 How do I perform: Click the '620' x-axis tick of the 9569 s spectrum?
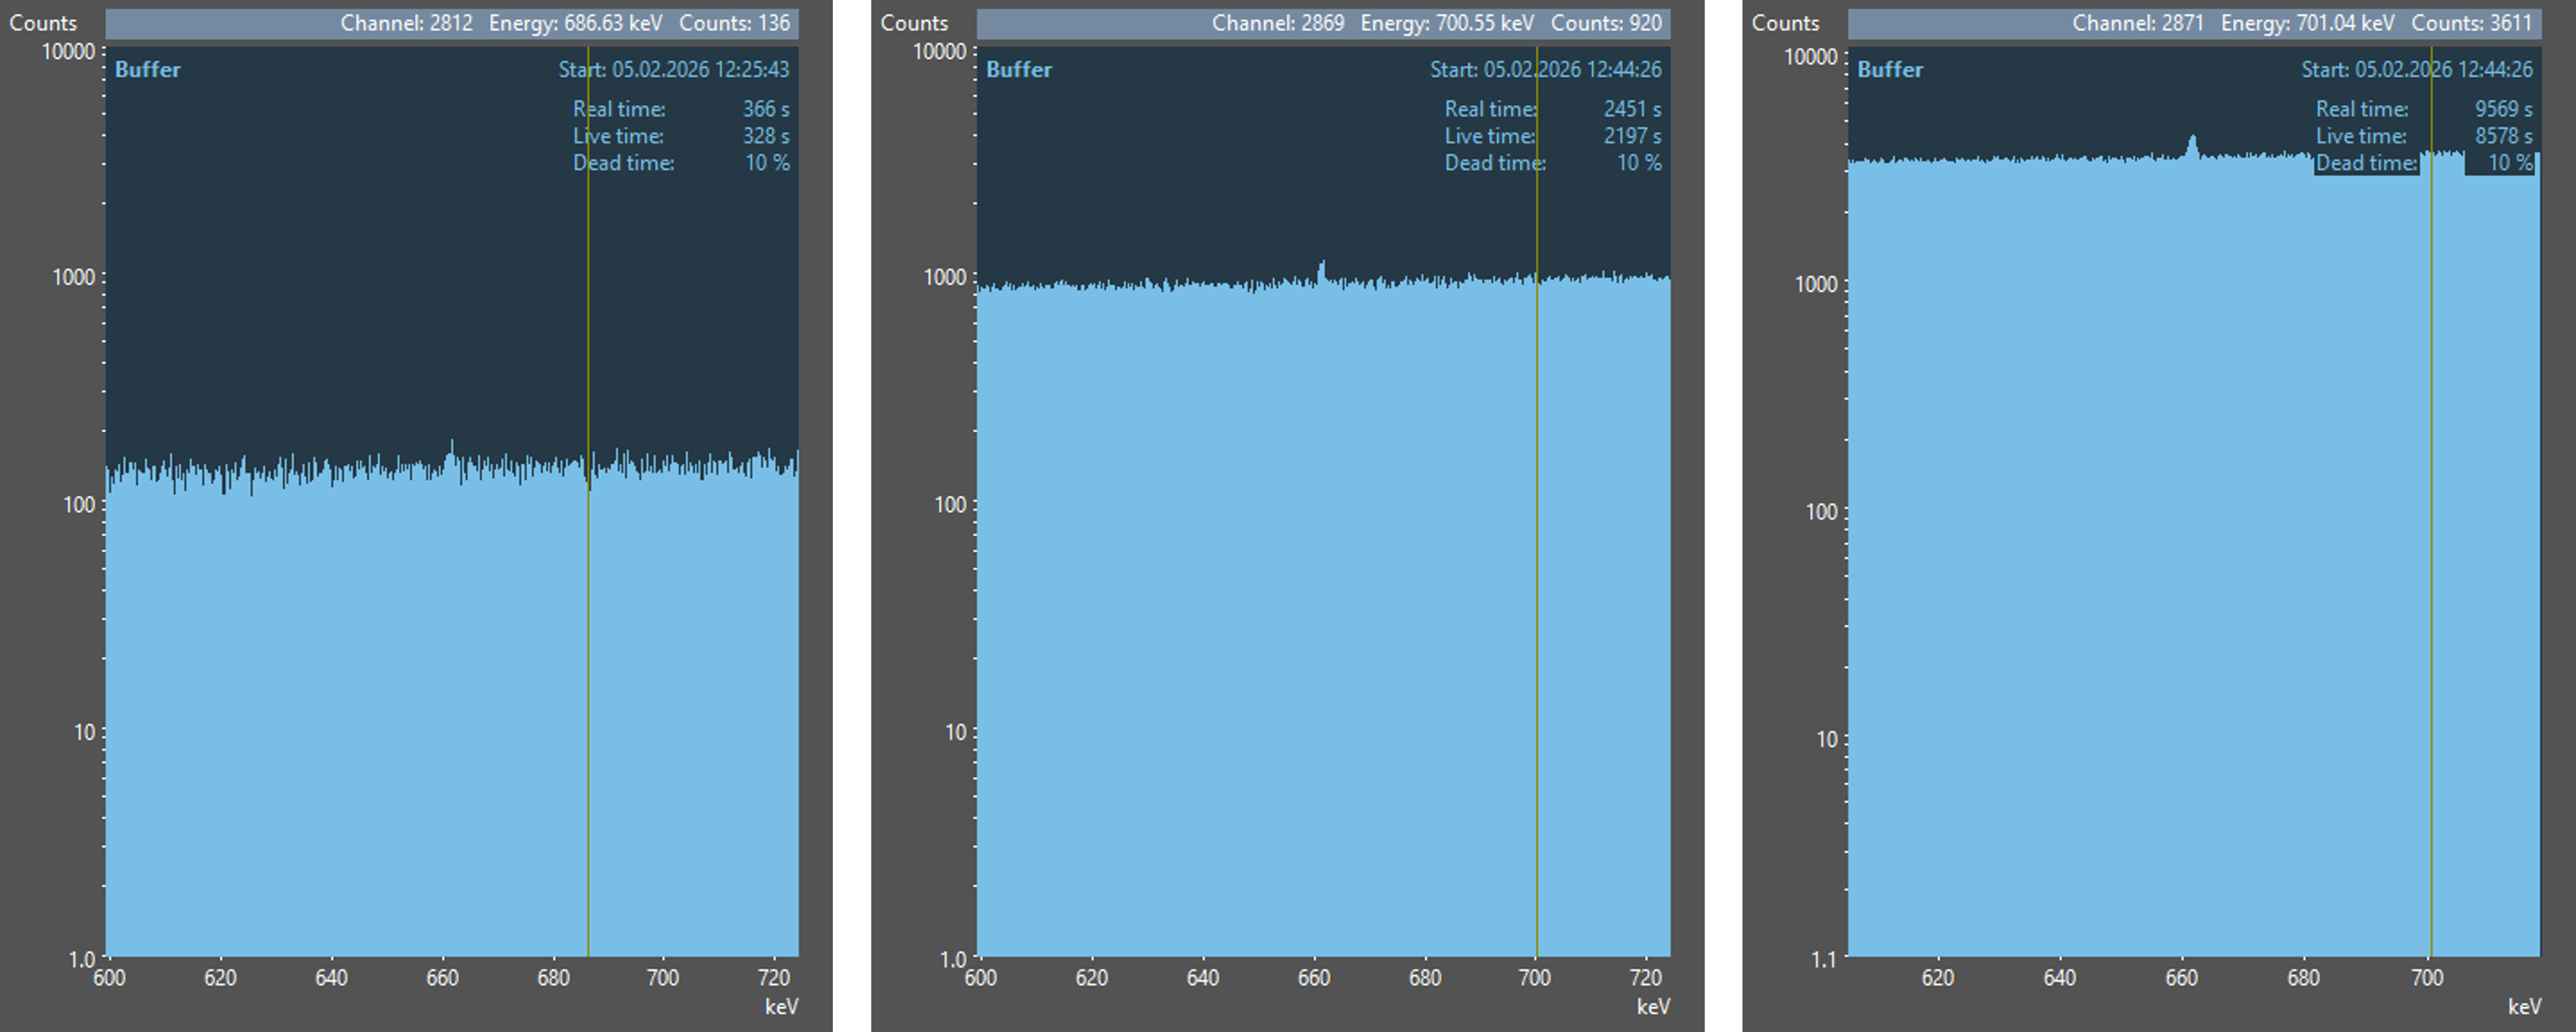tap(1938, 978)
